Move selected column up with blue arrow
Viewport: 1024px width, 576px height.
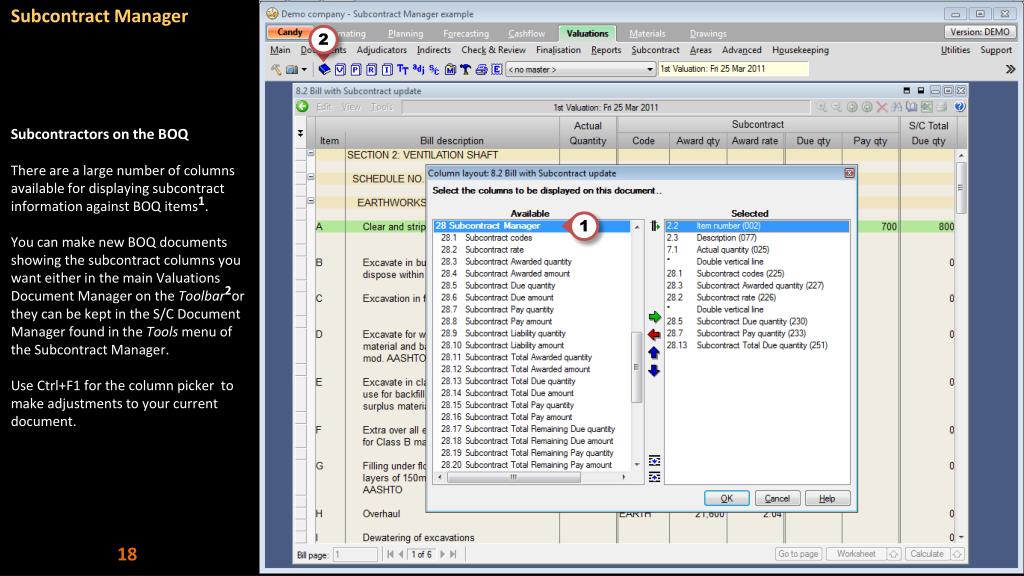[x=654, y=353]
